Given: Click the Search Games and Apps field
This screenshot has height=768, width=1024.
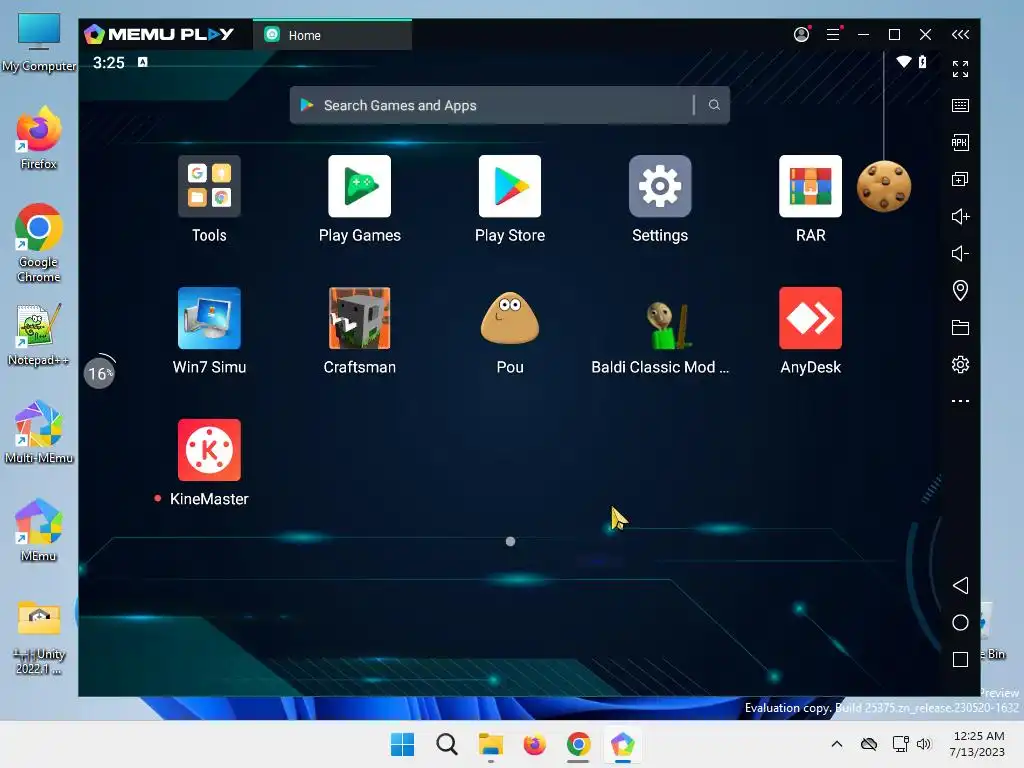Looking at the screenshot, I should coord(509,105).
